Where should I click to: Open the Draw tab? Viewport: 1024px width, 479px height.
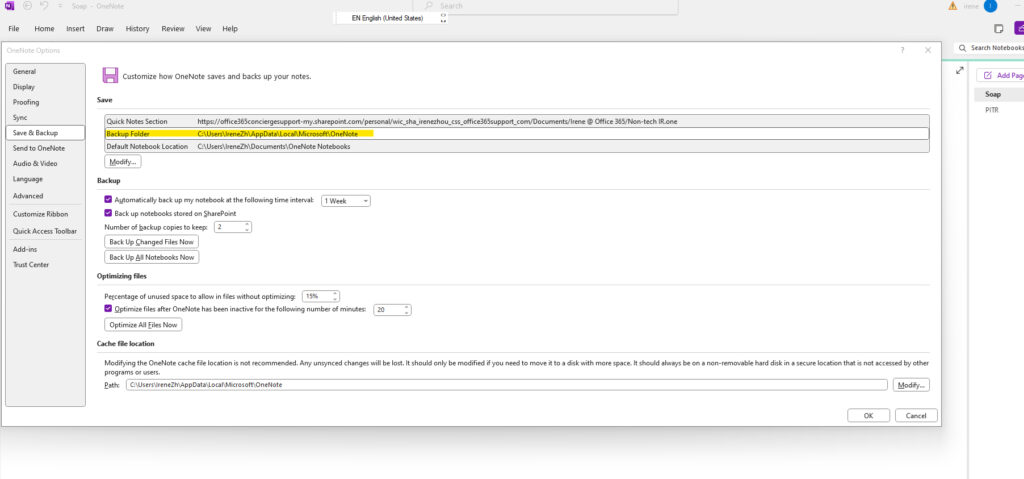click(104, 29)
